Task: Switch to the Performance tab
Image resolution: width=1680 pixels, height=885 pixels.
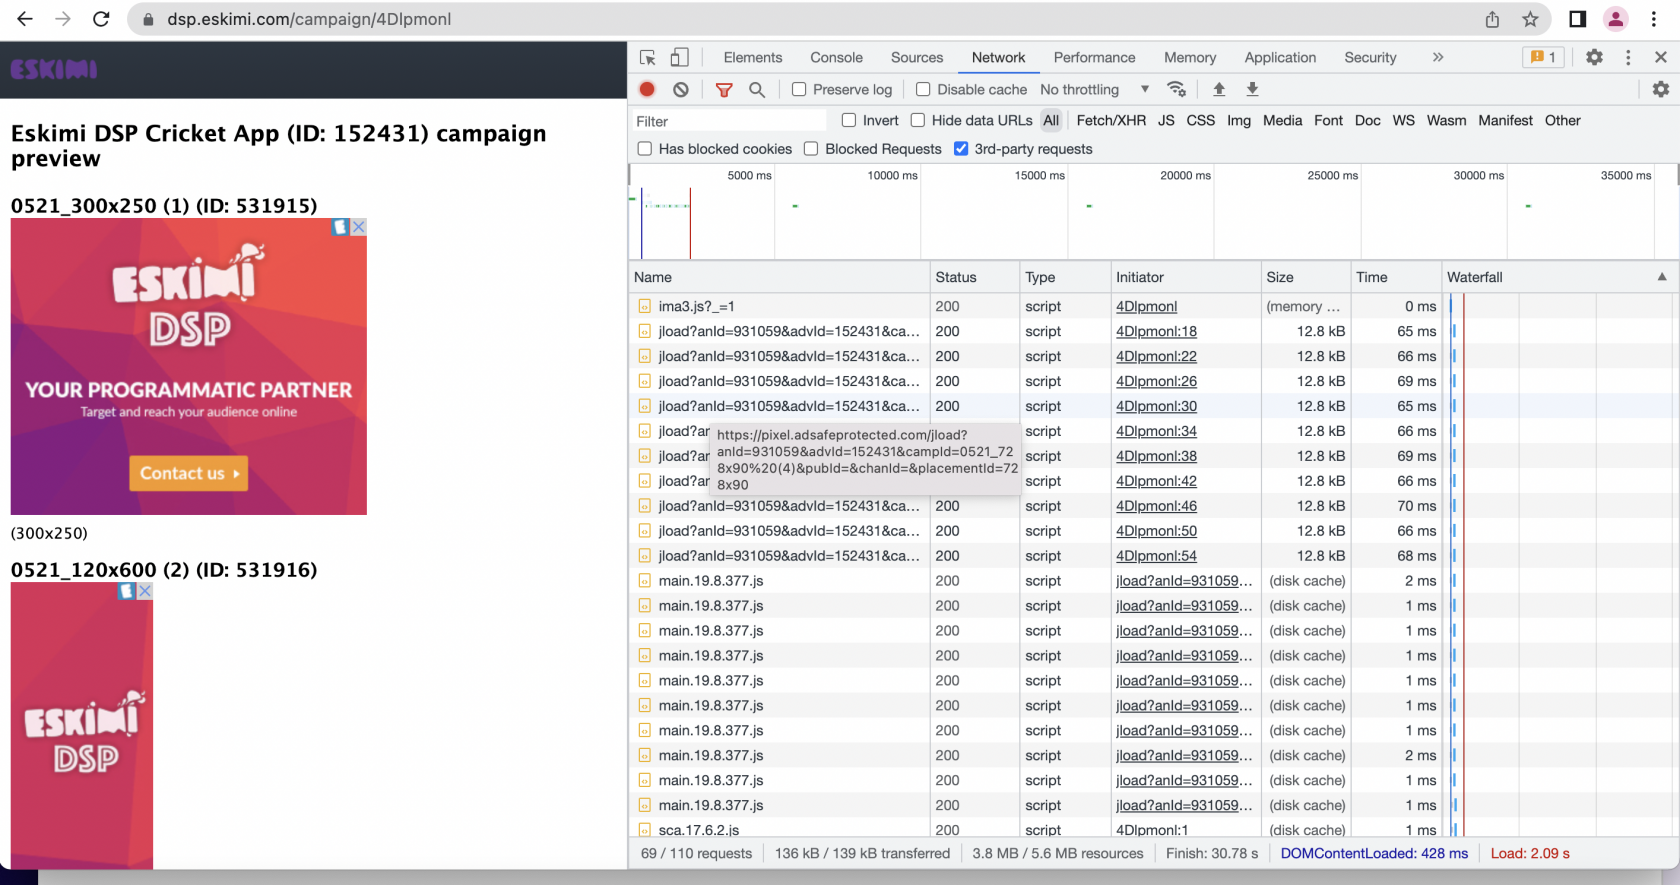Action: pyautogui.click(x=1094, y=57)
